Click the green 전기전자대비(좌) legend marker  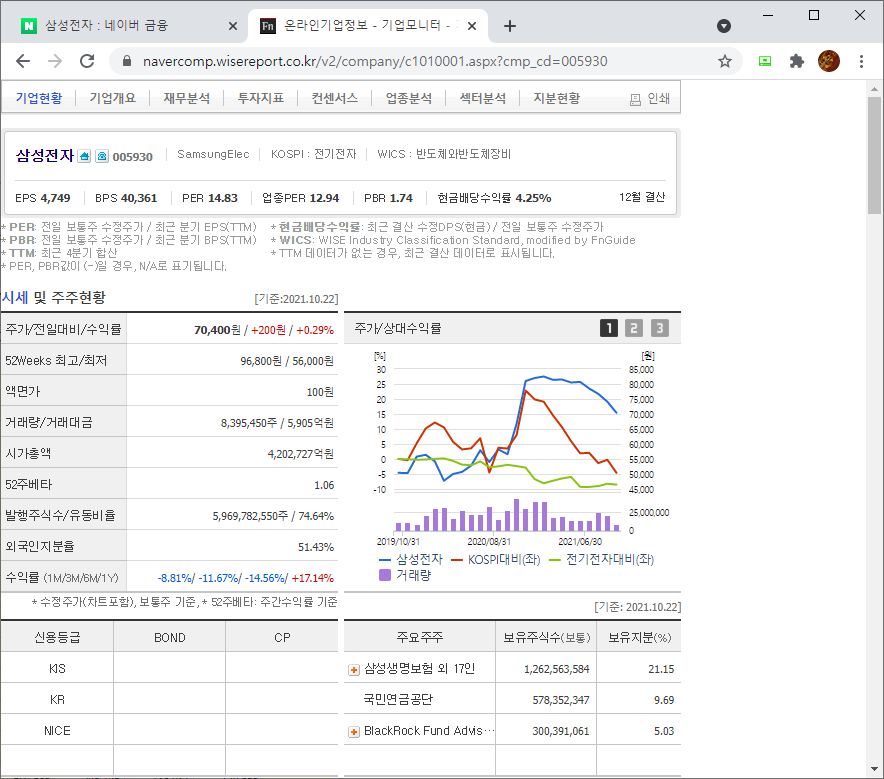point(555,560)
